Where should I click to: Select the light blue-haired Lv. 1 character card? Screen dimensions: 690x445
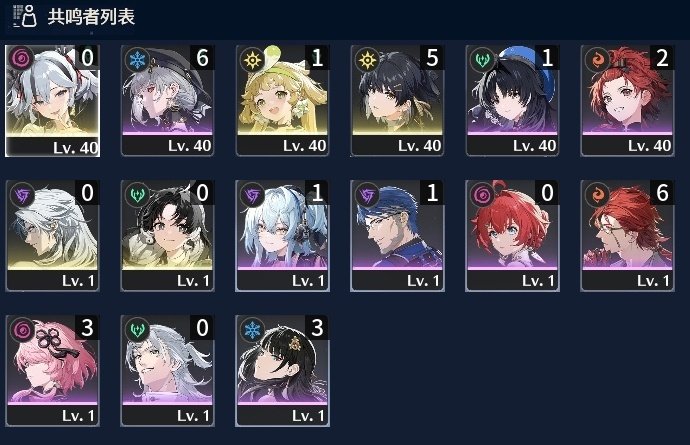(x=283, y=236)
